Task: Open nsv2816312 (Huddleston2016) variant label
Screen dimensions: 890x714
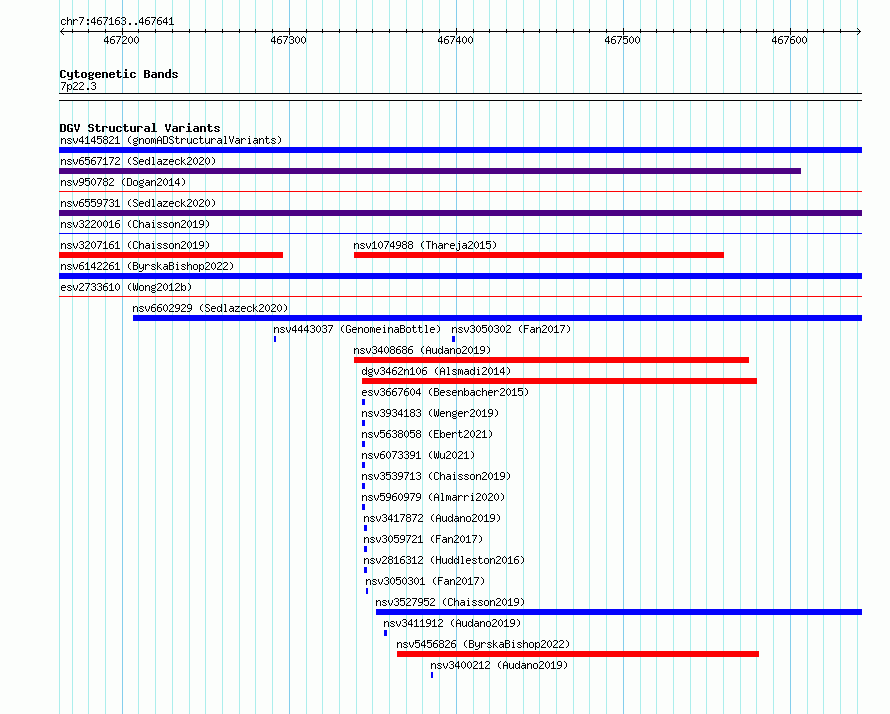Action: pos(444,560)
